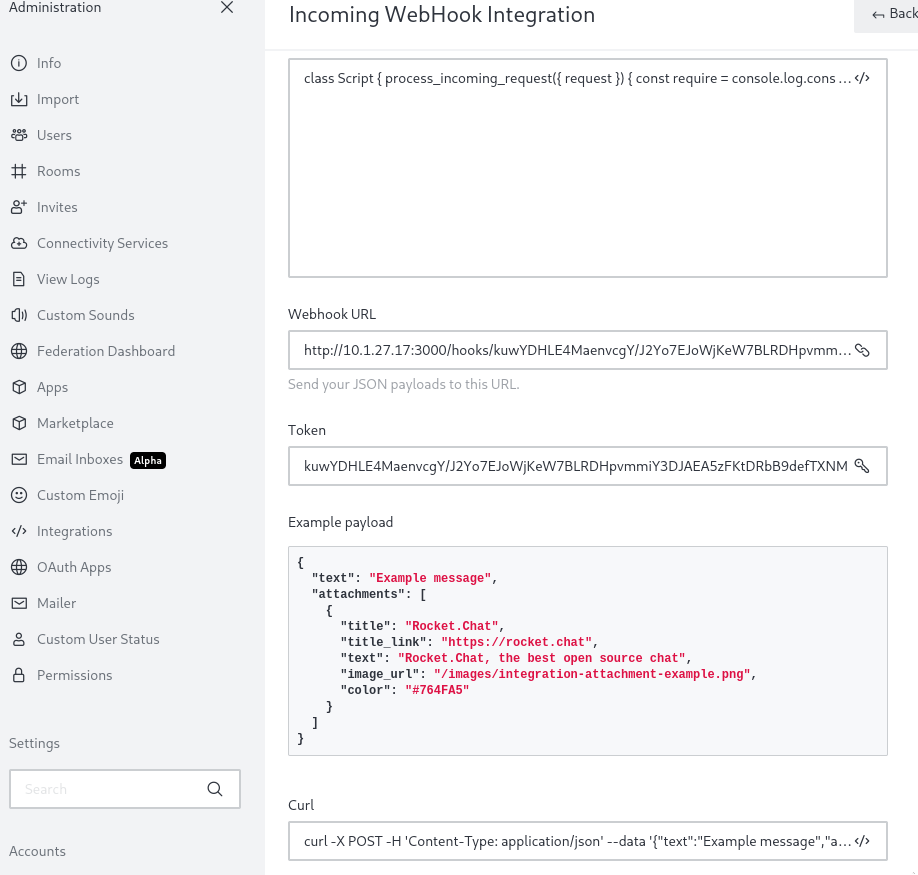Click the 'Send your JSON payloads to this URL.' hint
Screen dimensions: 918x875
pos(403,385)
